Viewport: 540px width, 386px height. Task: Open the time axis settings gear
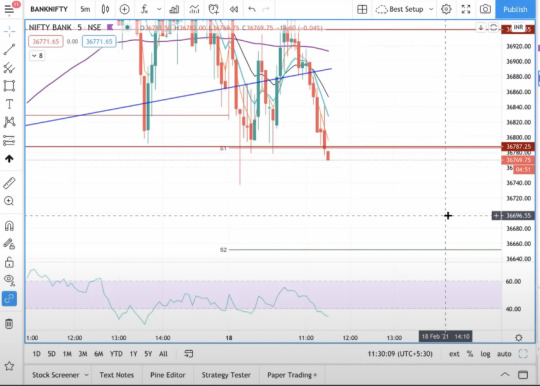pyautogui.click(x=519, y=338)
